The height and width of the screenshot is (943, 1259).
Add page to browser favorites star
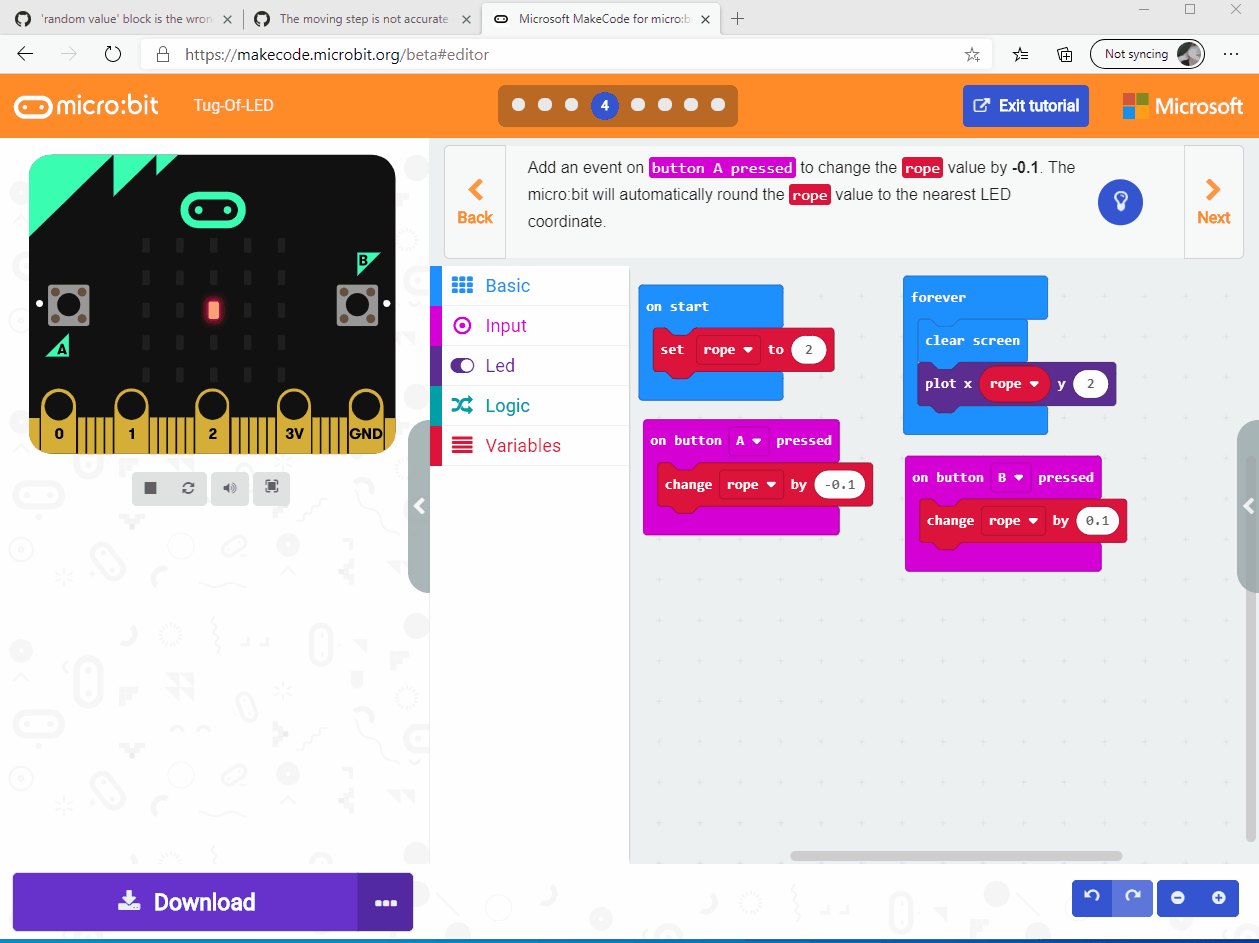point(972,54)
